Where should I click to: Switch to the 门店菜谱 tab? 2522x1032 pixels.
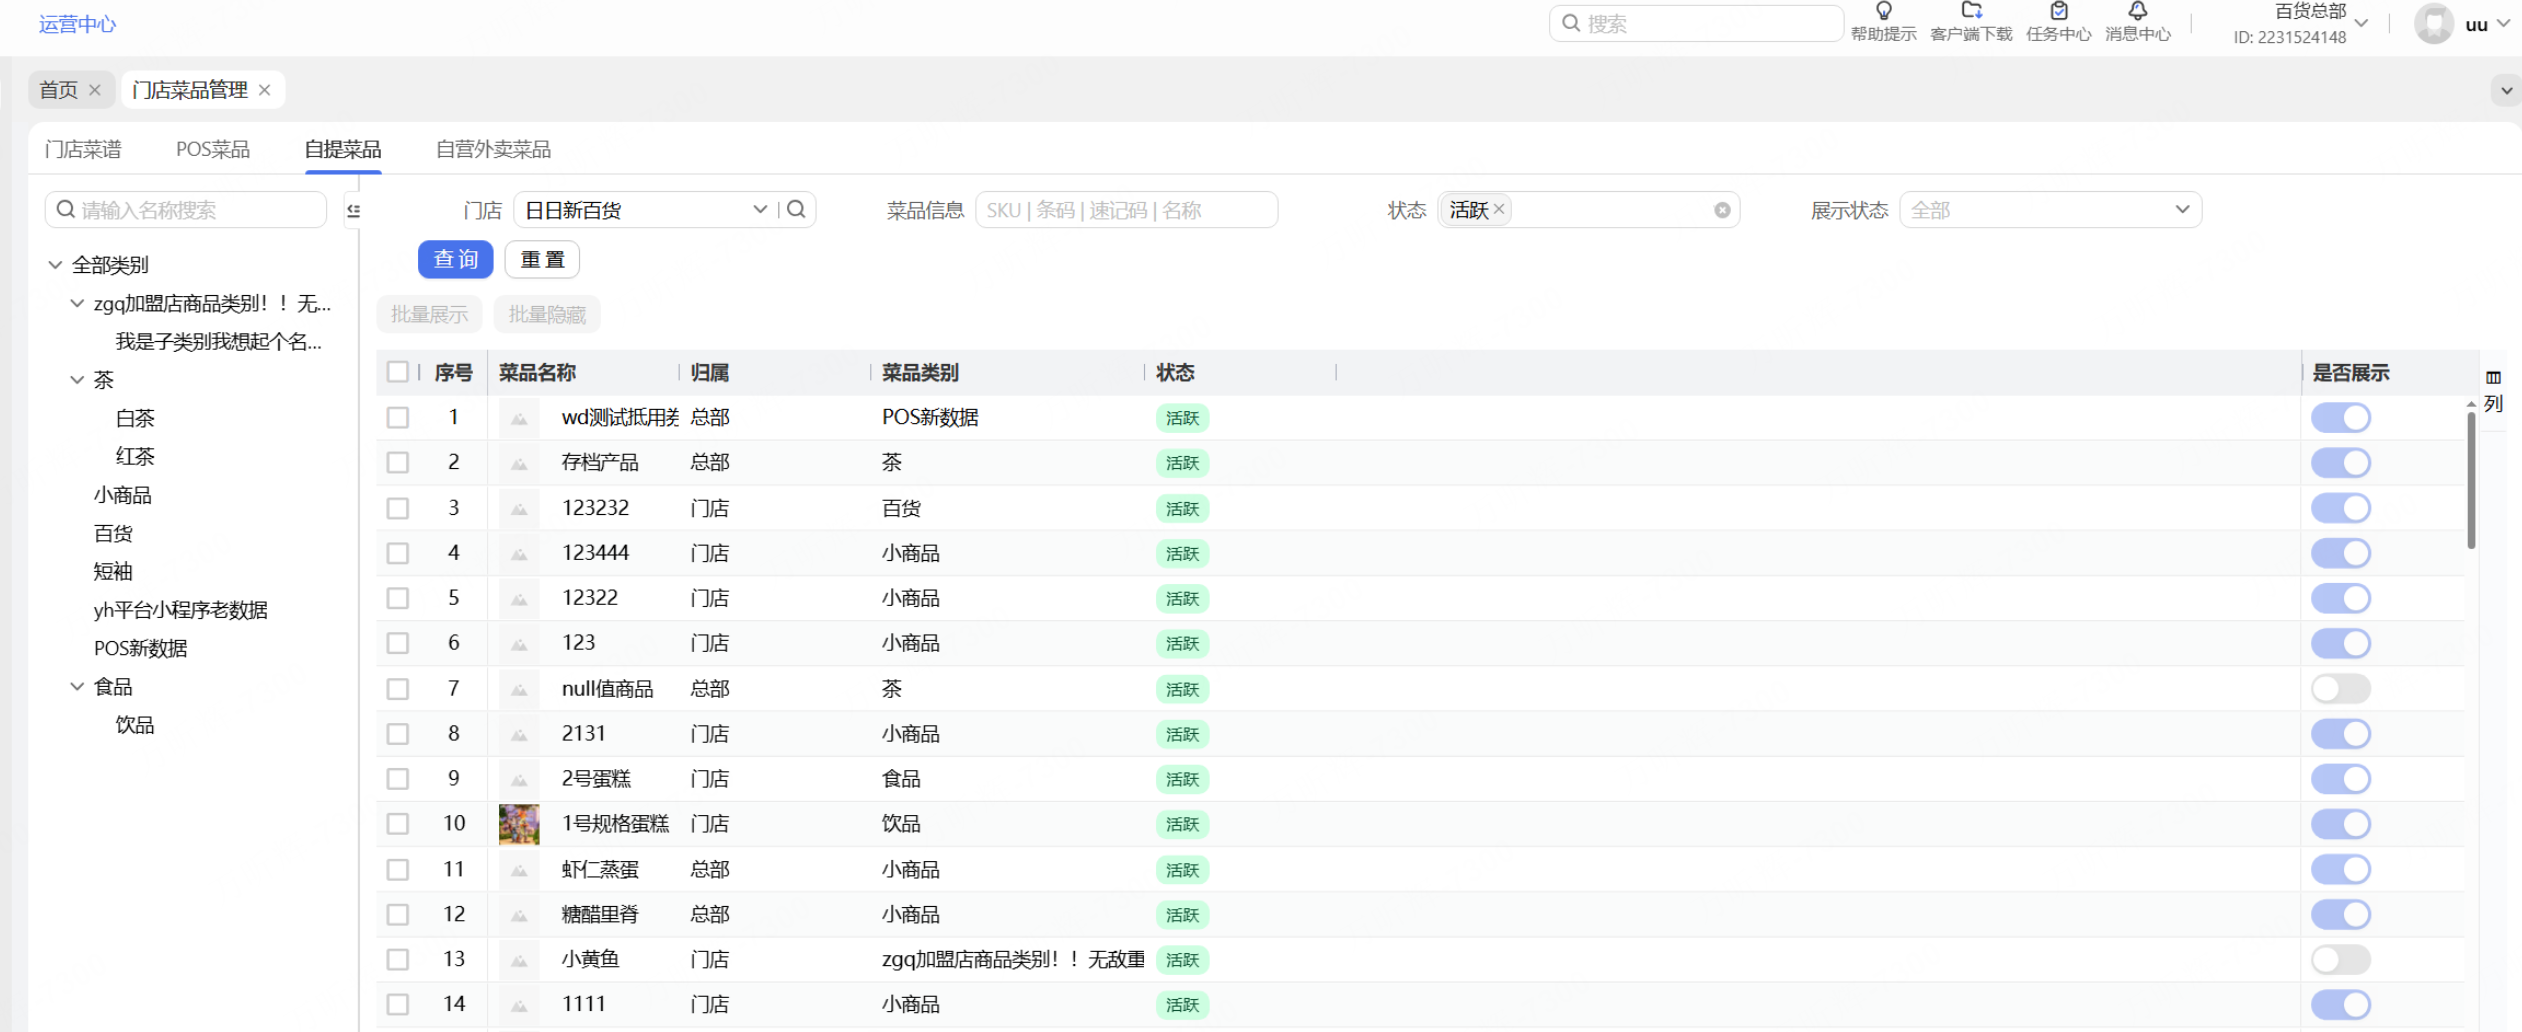(83, 149)
